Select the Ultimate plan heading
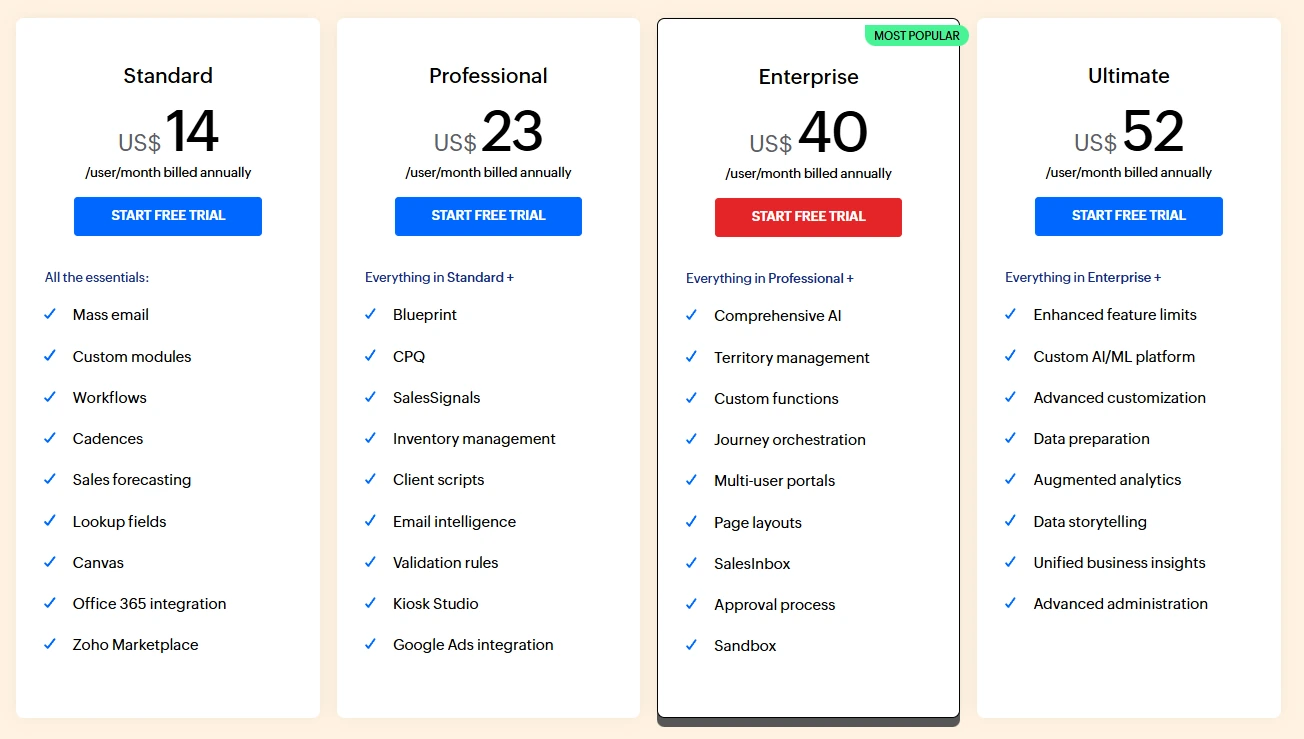The height and width of the screenshot is (739, 1304). (x=1128, y=75)
